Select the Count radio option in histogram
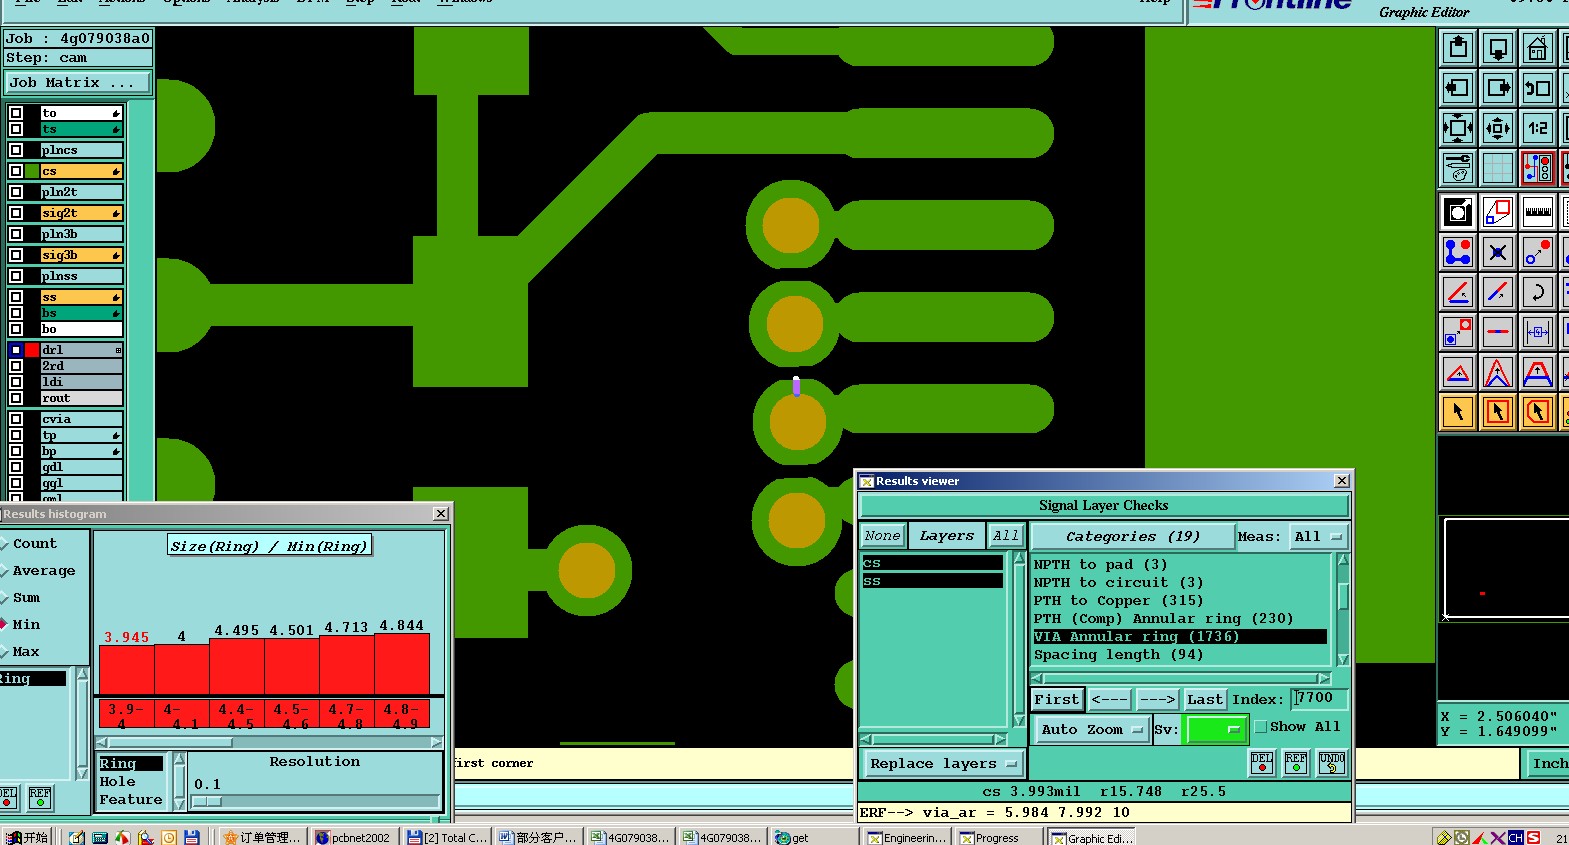 (x=5, y=544)
